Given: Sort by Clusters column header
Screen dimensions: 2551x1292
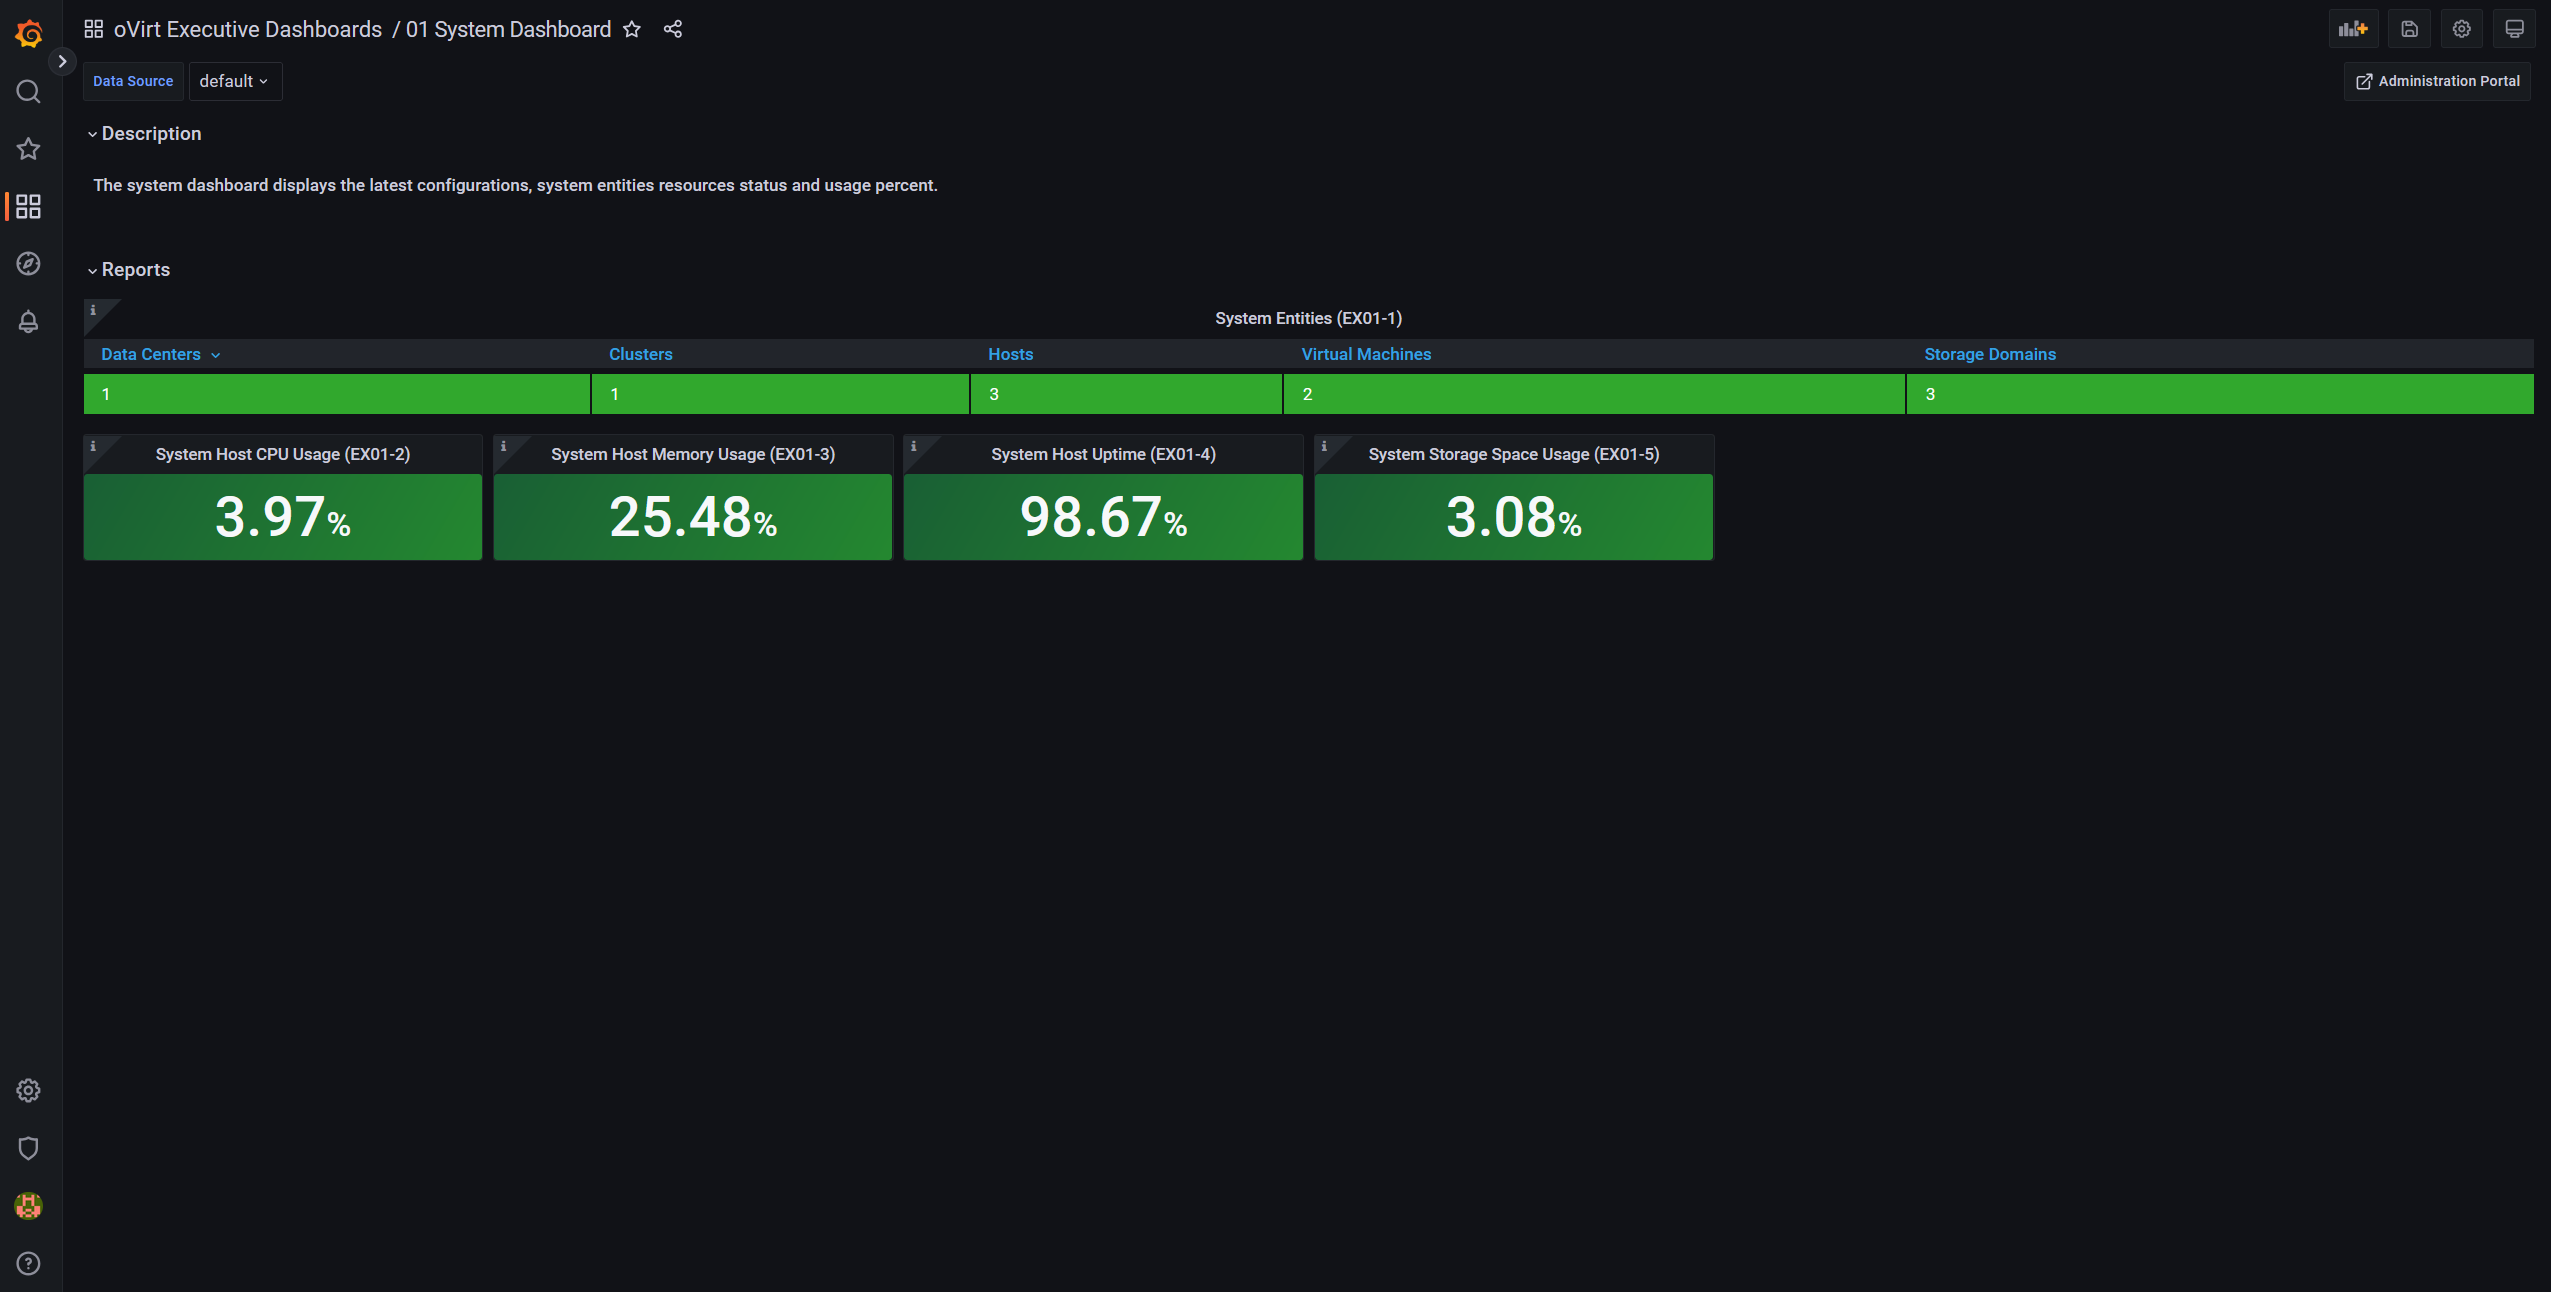Looking at the screenshot, I should click(640, 354).
